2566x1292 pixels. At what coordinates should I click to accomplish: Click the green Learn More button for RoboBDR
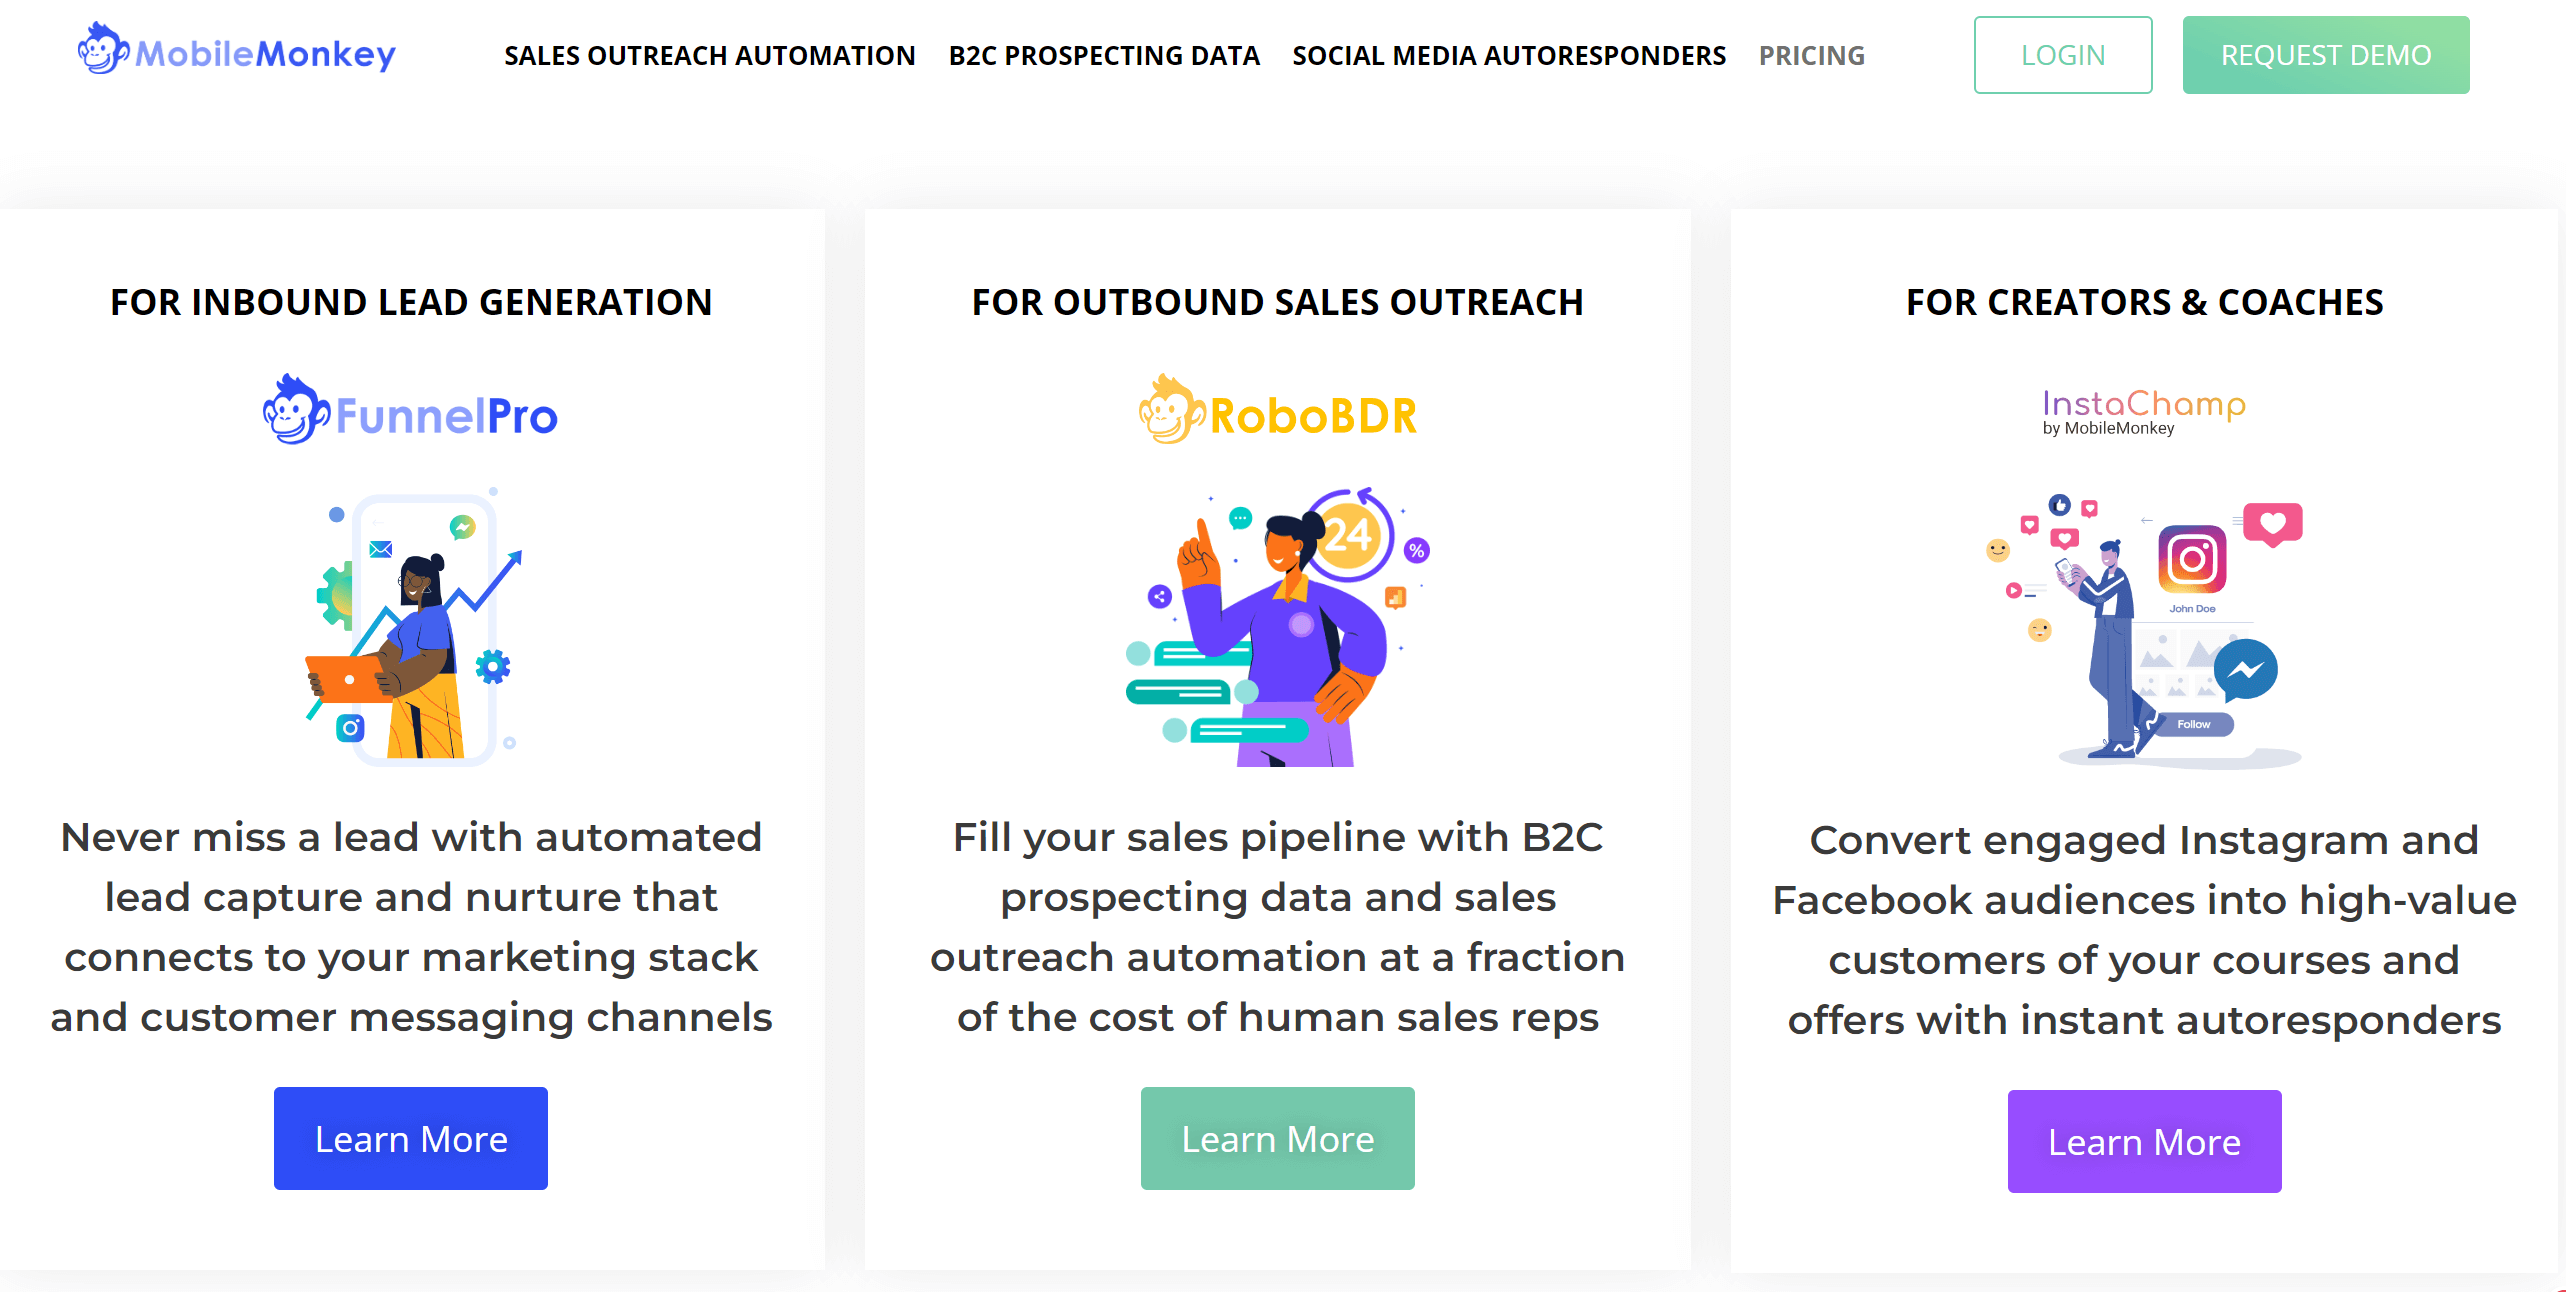point(1278,1138)
